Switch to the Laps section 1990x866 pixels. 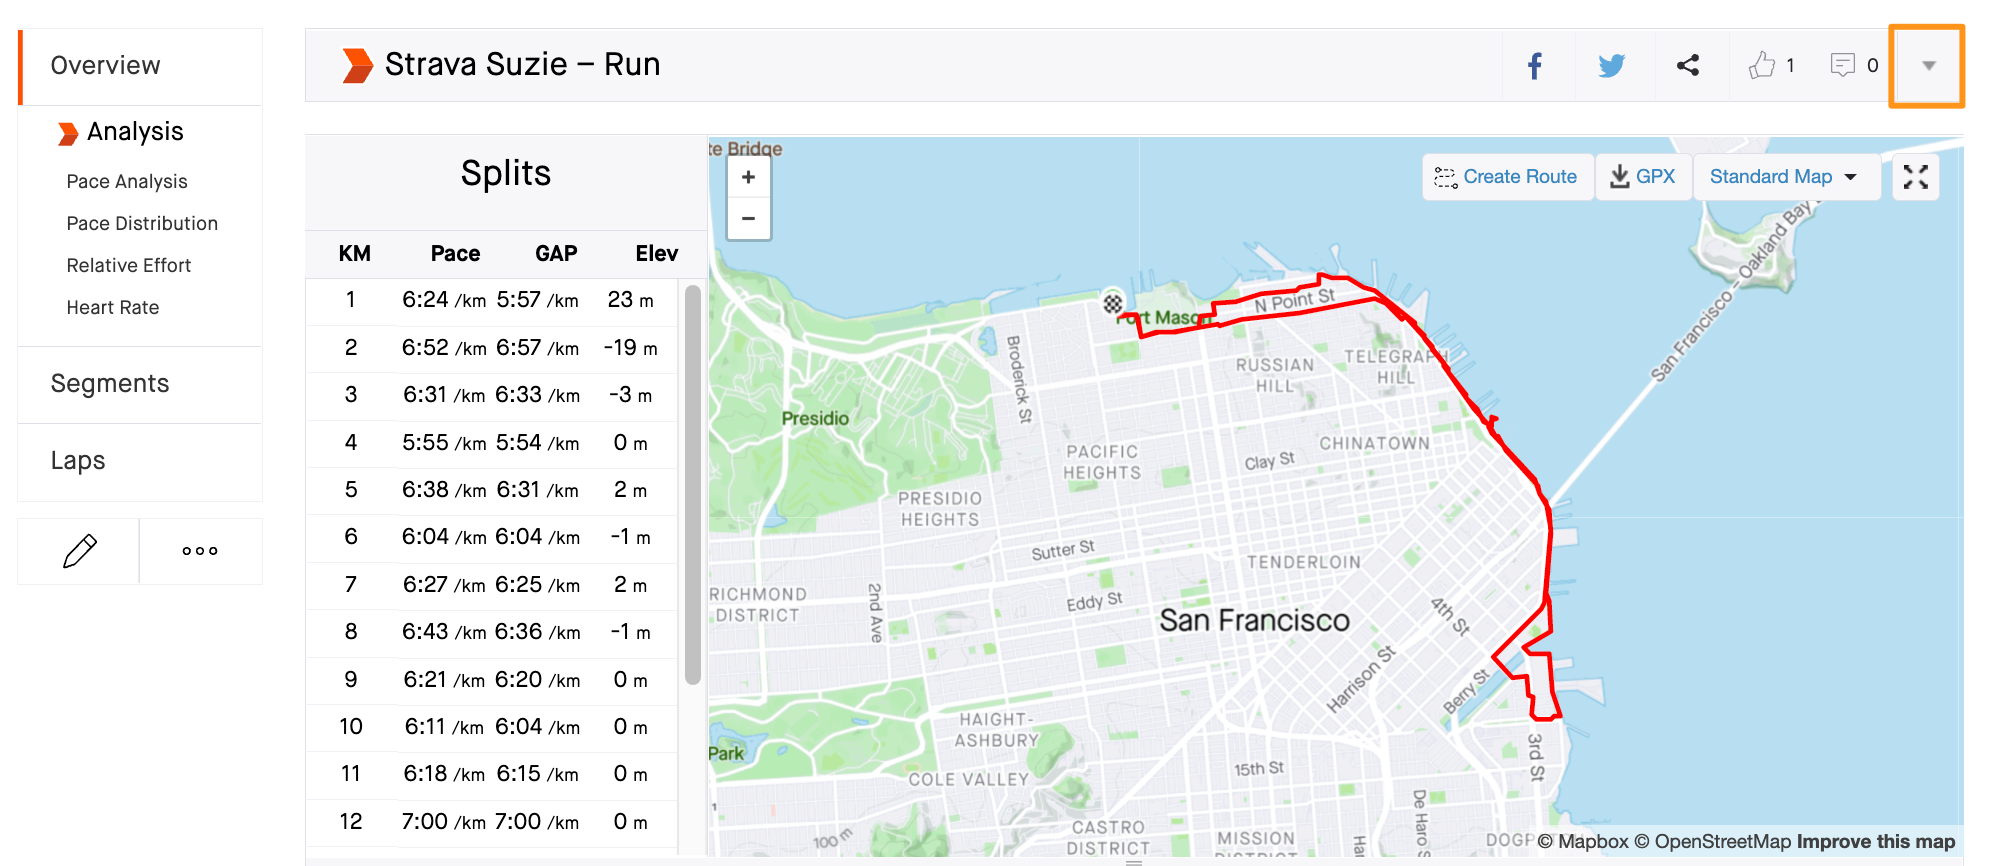pos(78,461)
